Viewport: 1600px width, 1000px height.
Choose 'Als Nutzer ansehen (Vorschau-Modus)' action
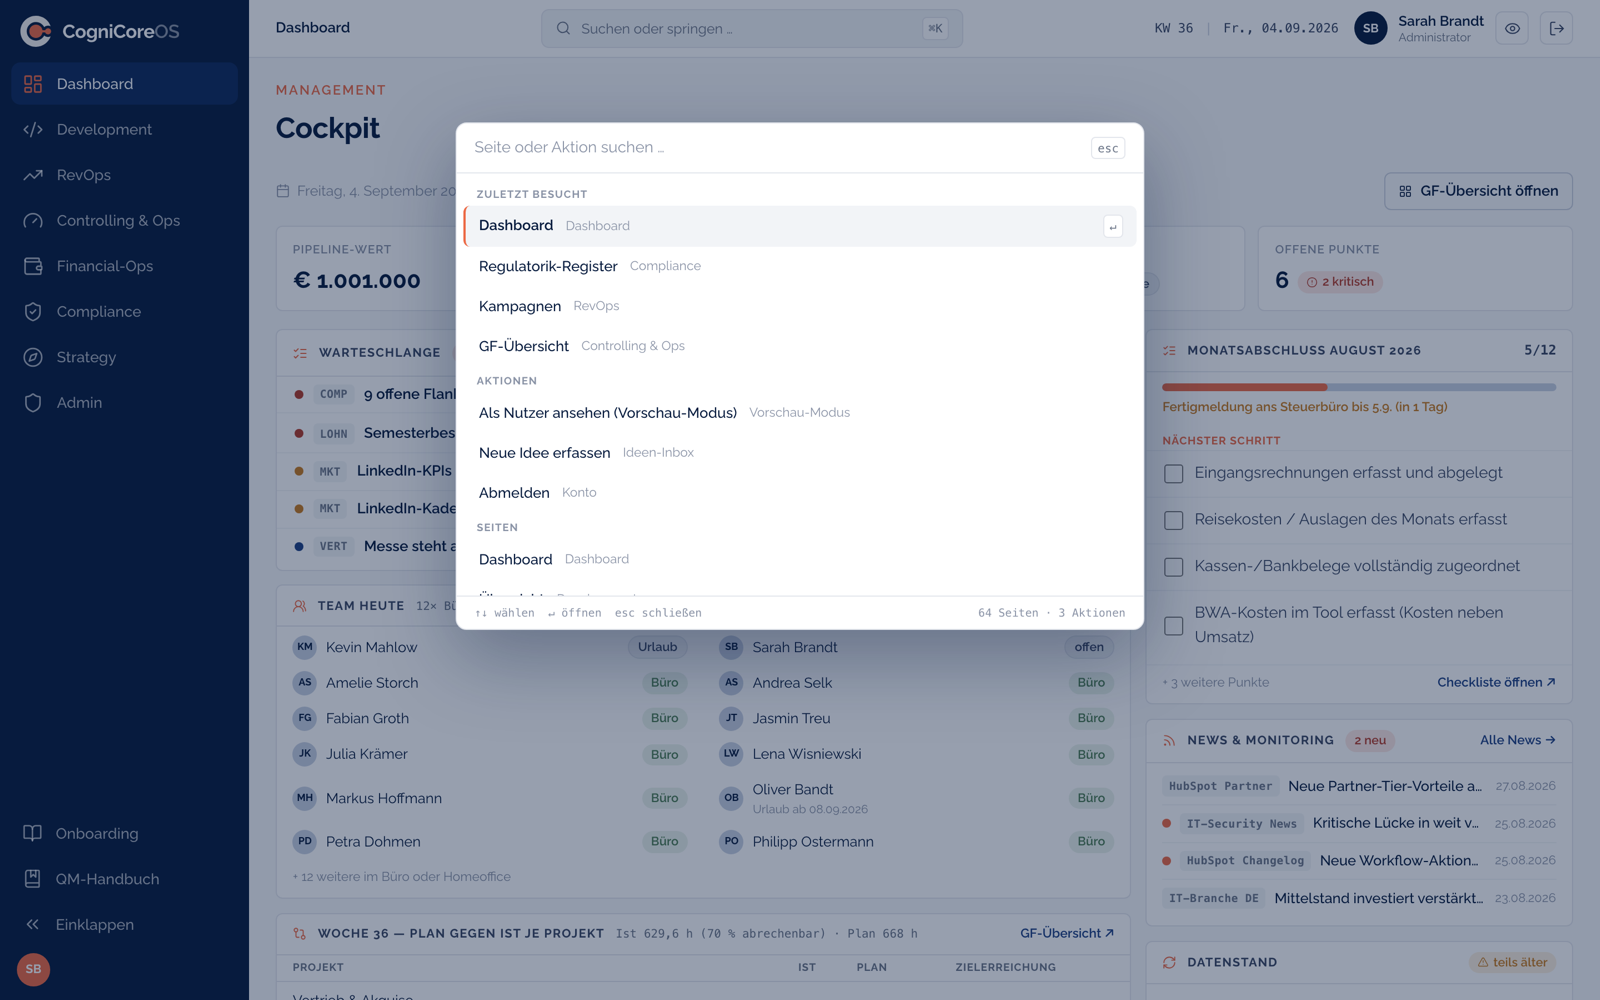800,413
